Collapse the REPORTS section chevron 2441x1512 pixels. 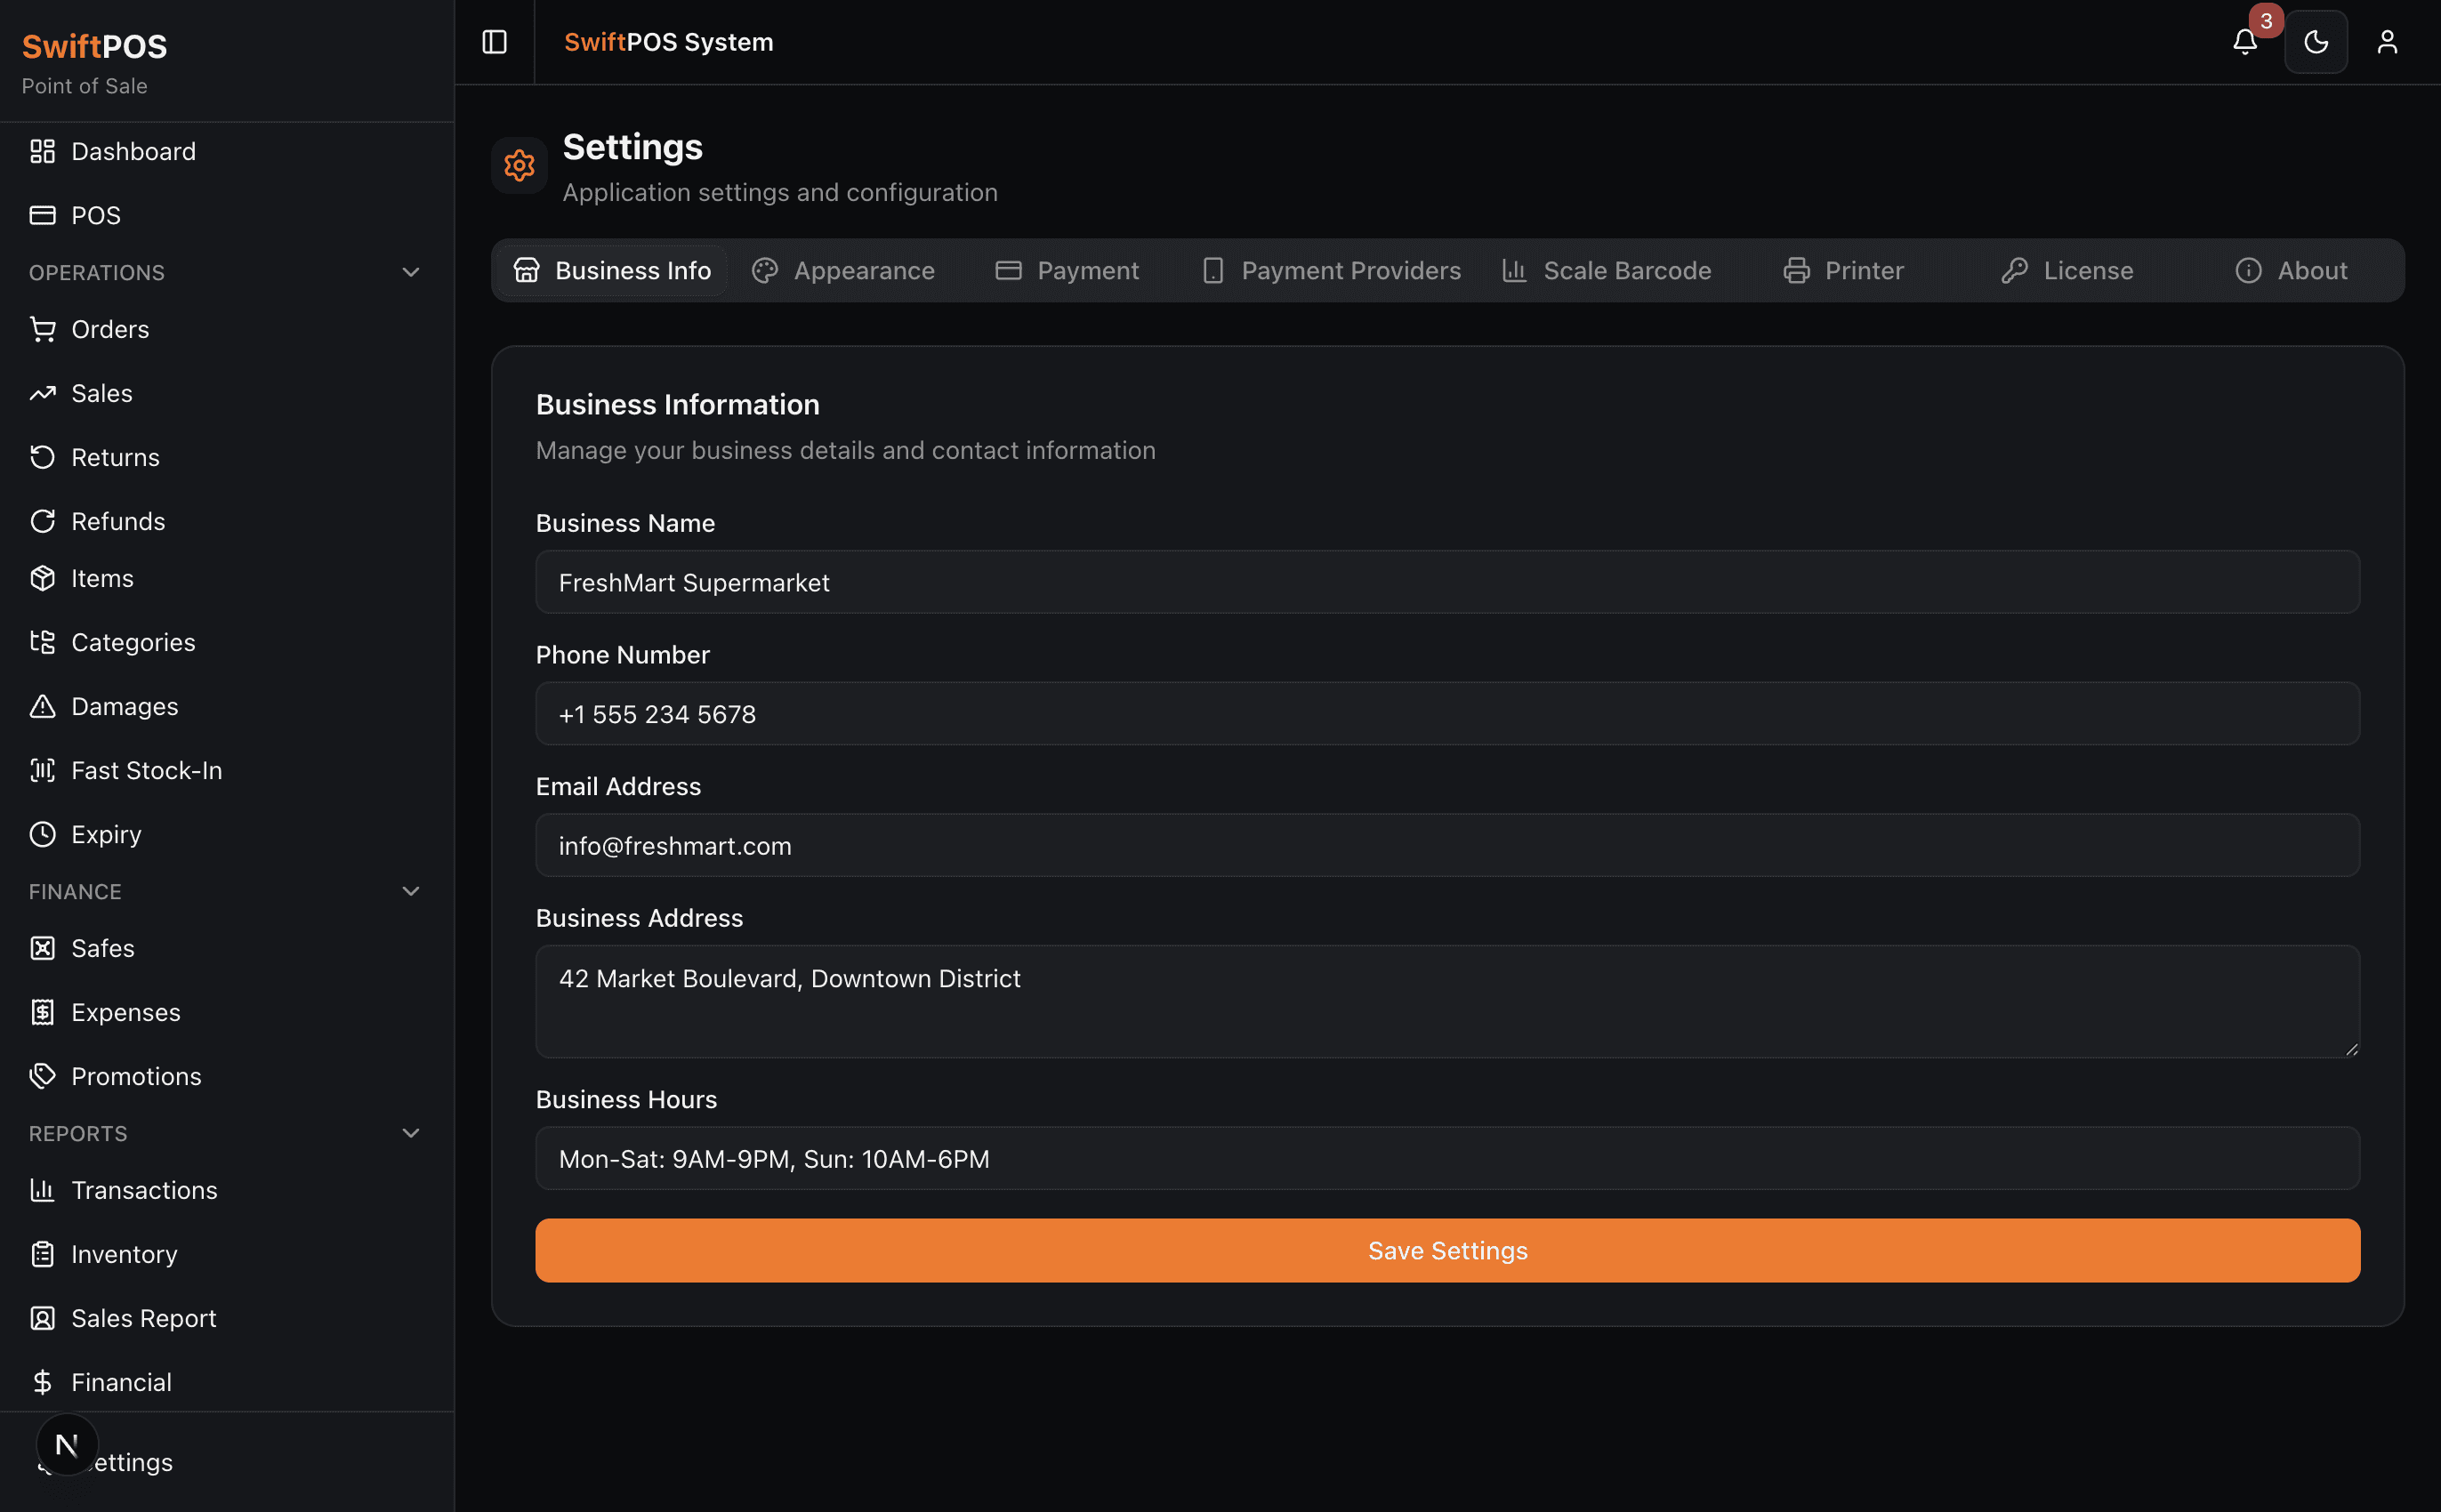[410, 1133]
